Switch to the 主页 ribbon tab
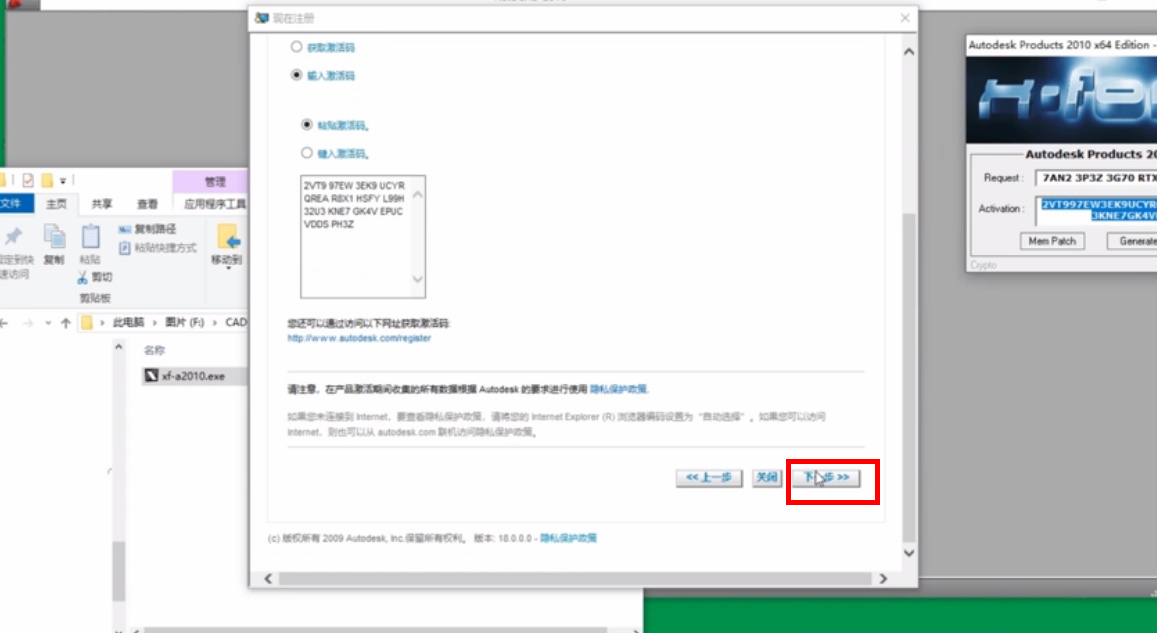The image size is (1157, 633). [x=56, y=204]
